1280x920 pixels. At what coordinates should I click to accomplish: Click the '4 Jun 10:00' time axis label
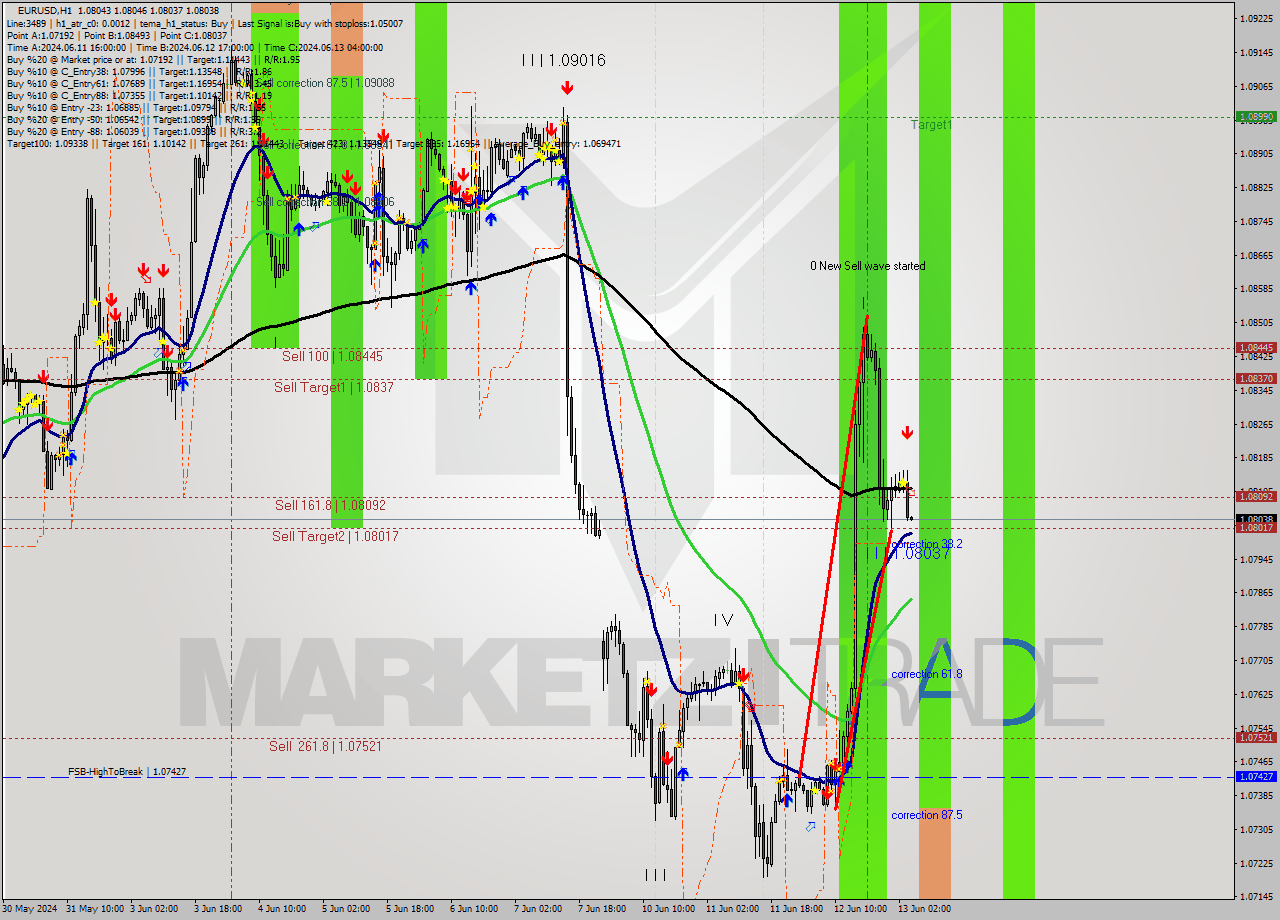(282, 909)
